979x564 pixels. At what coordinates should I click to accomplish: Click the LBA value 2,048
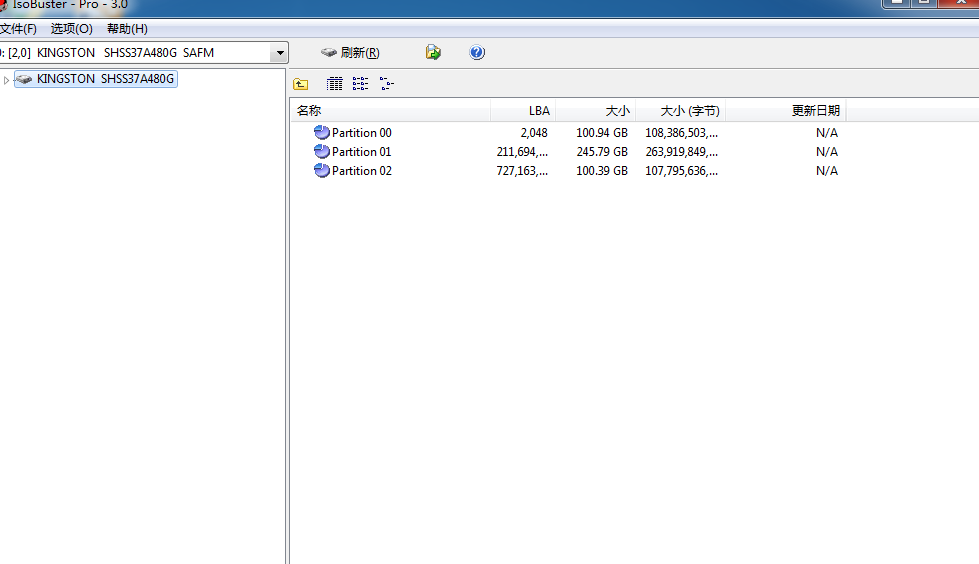click(x=534, y=133)
